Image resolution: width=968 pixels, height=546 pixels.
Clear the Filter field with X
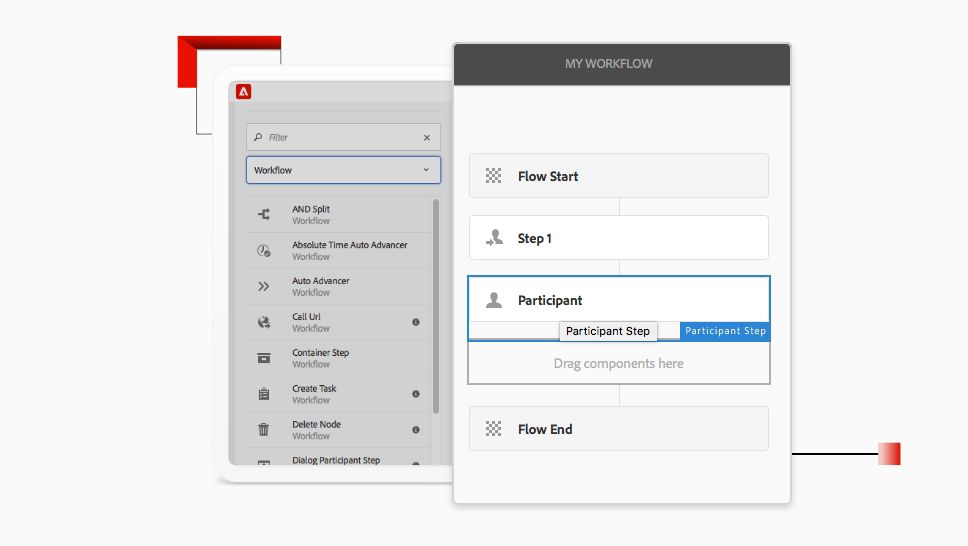(x=427, y=138)
